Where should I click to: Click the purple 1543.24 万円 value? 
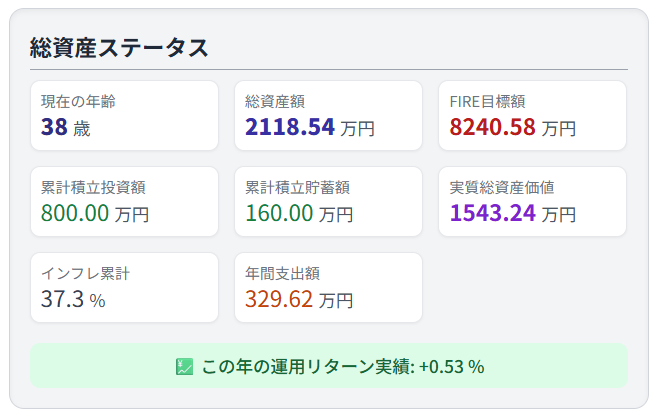point(513,213)
